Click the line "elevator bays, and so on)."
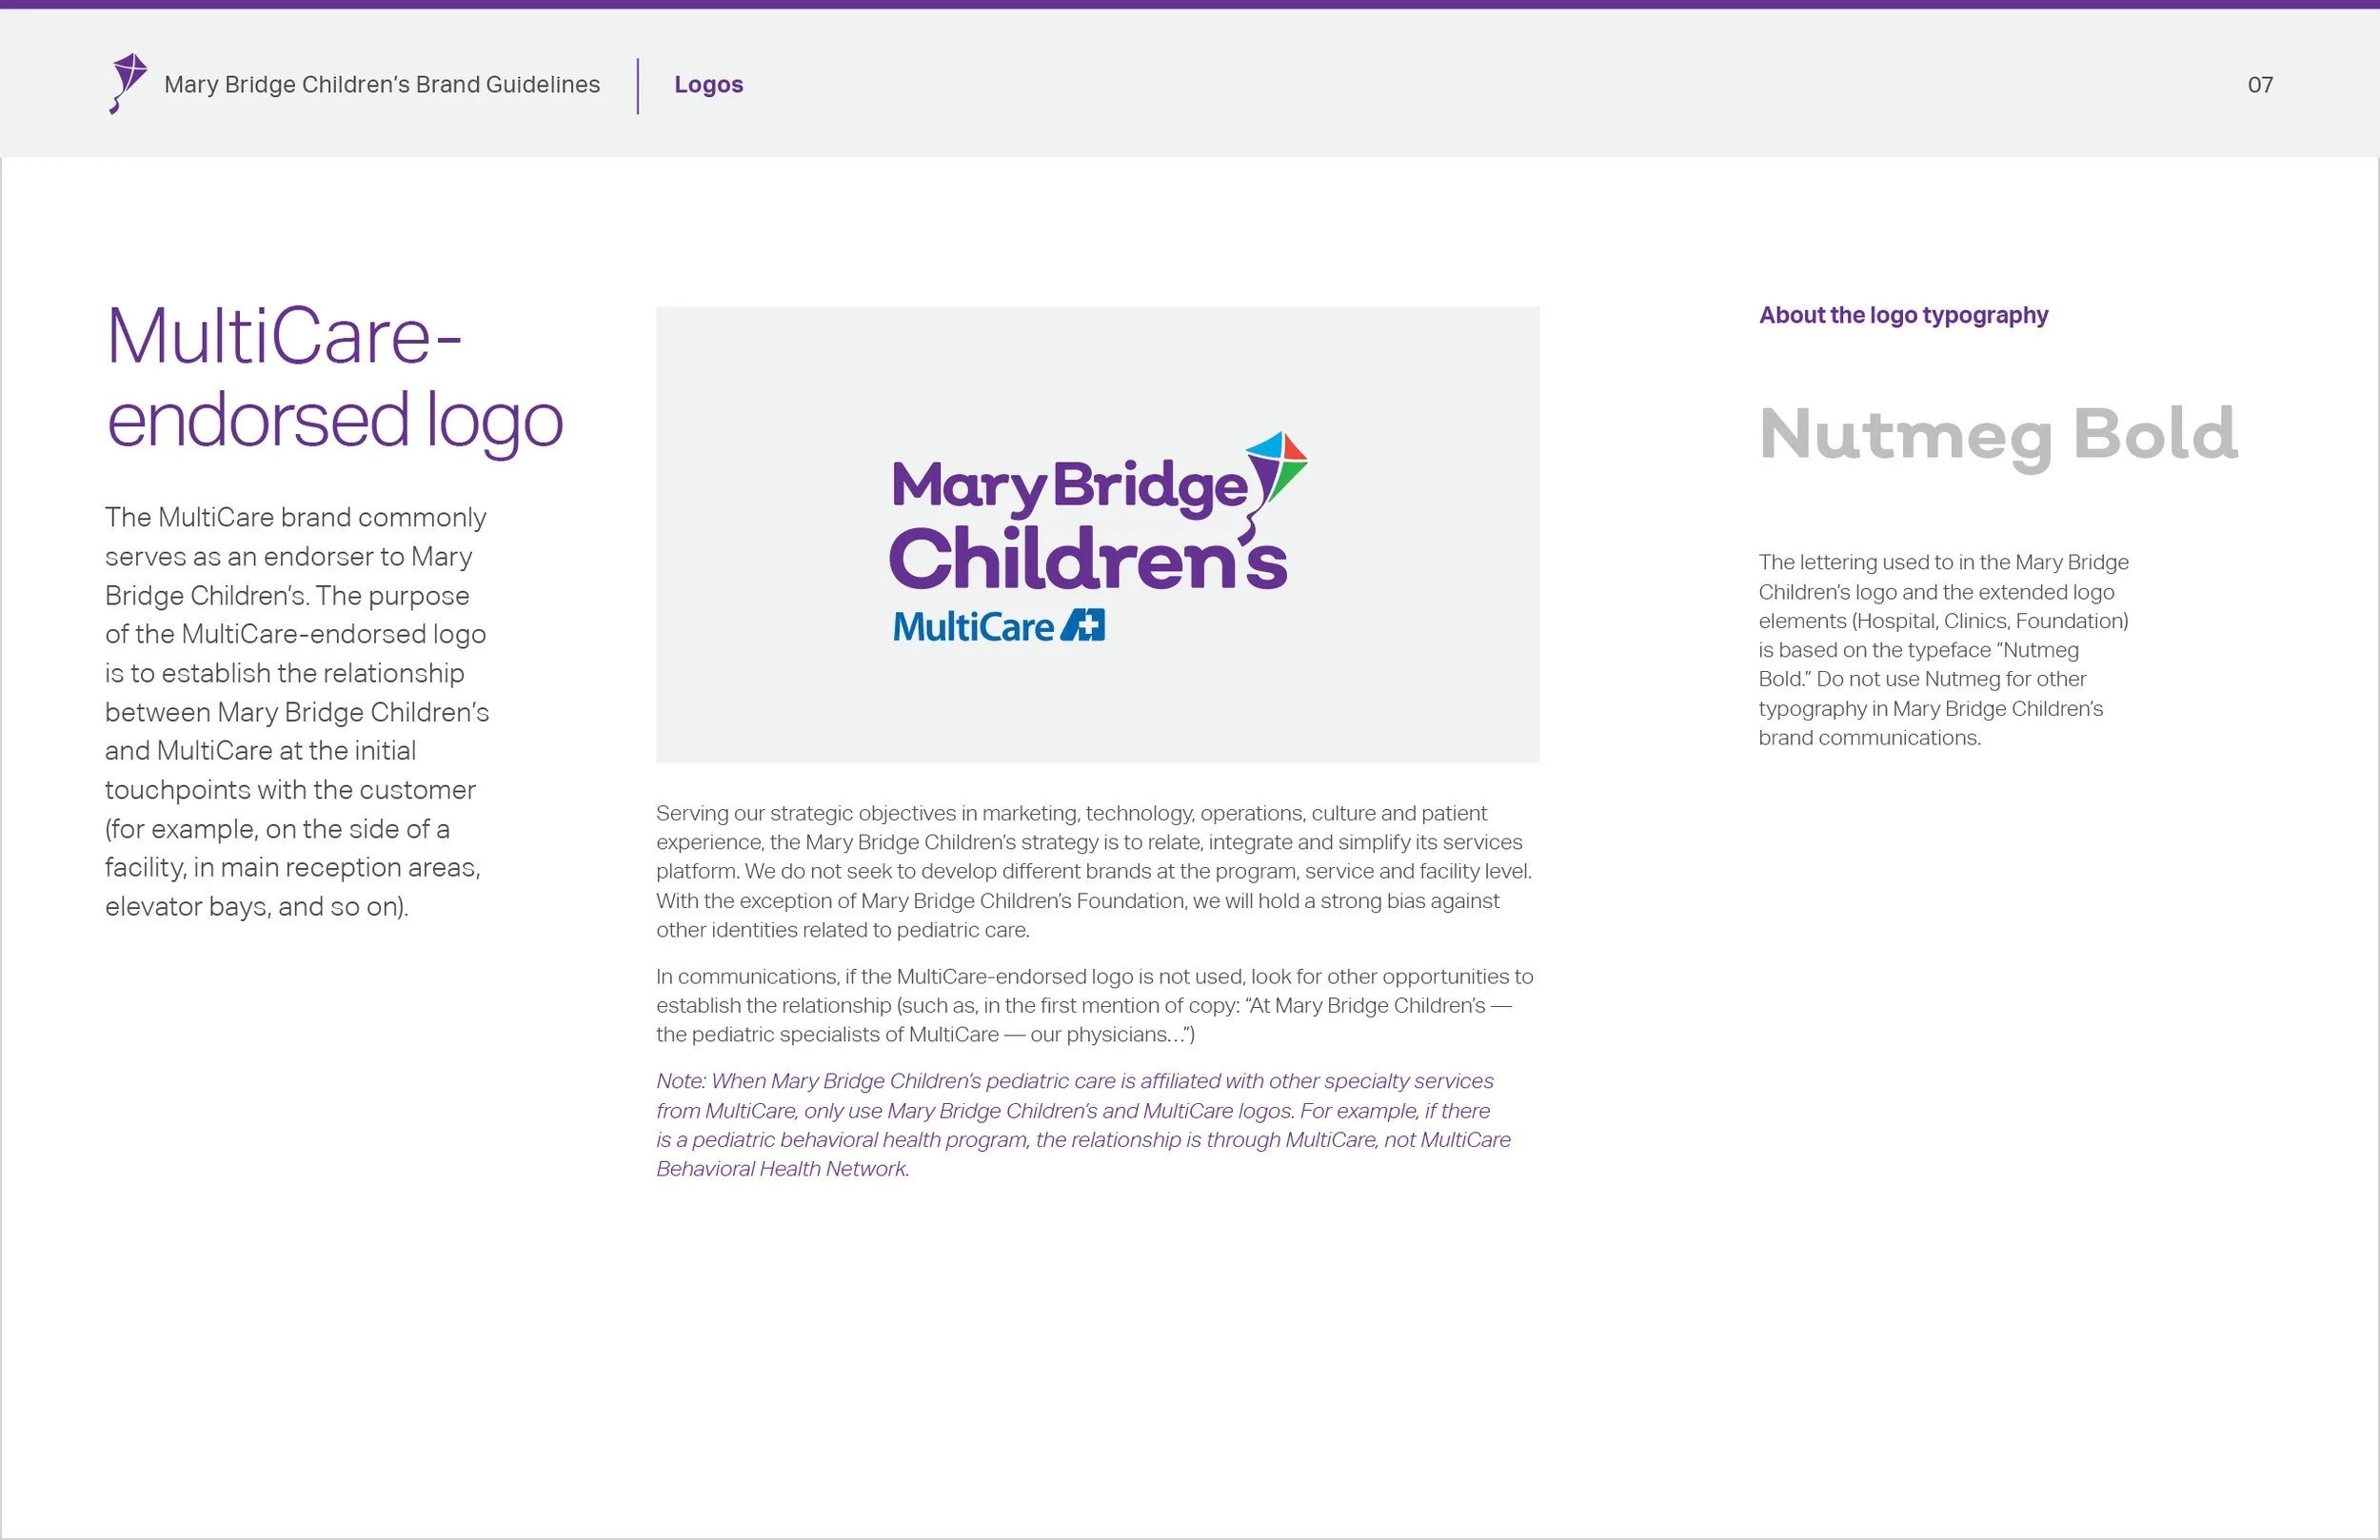This screenshot has height=1540, width=2380. (257, 906)
